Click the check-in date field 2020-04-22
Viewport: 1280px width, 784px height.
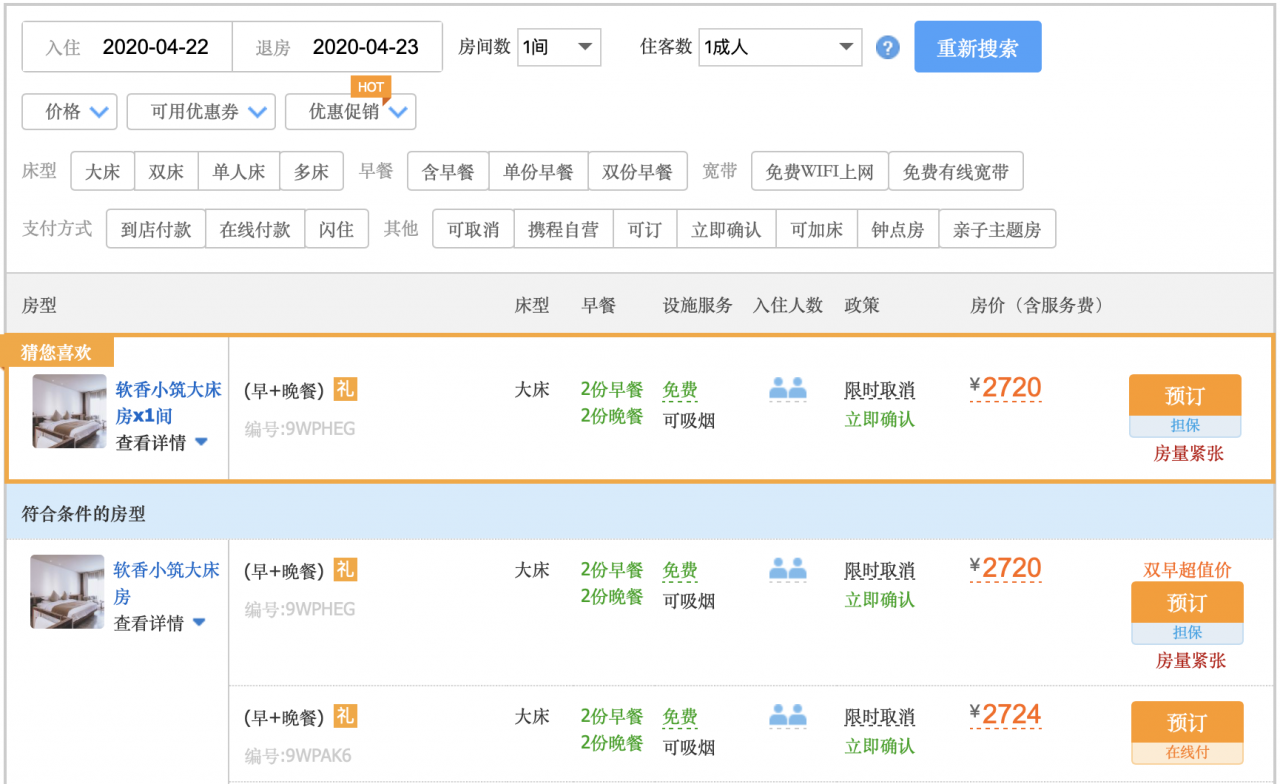(x=155, y=47)
